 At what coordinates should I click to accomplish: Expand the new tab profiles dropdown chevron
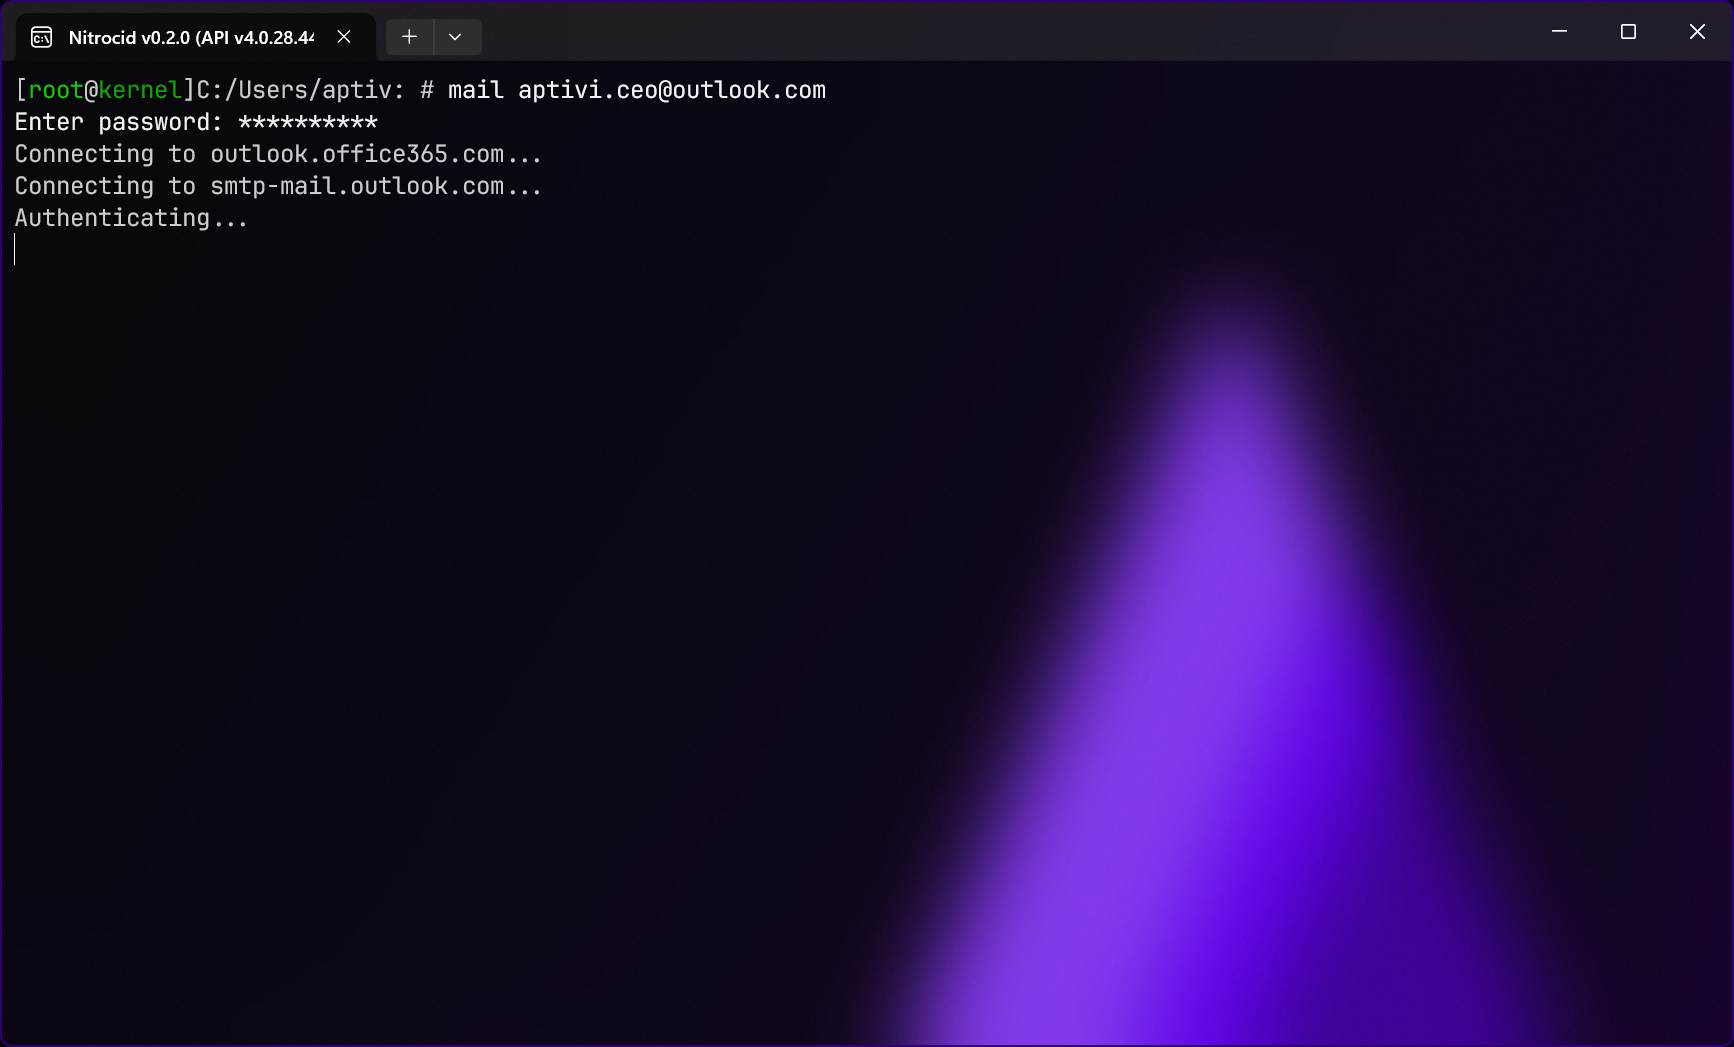tap(456, 37)
